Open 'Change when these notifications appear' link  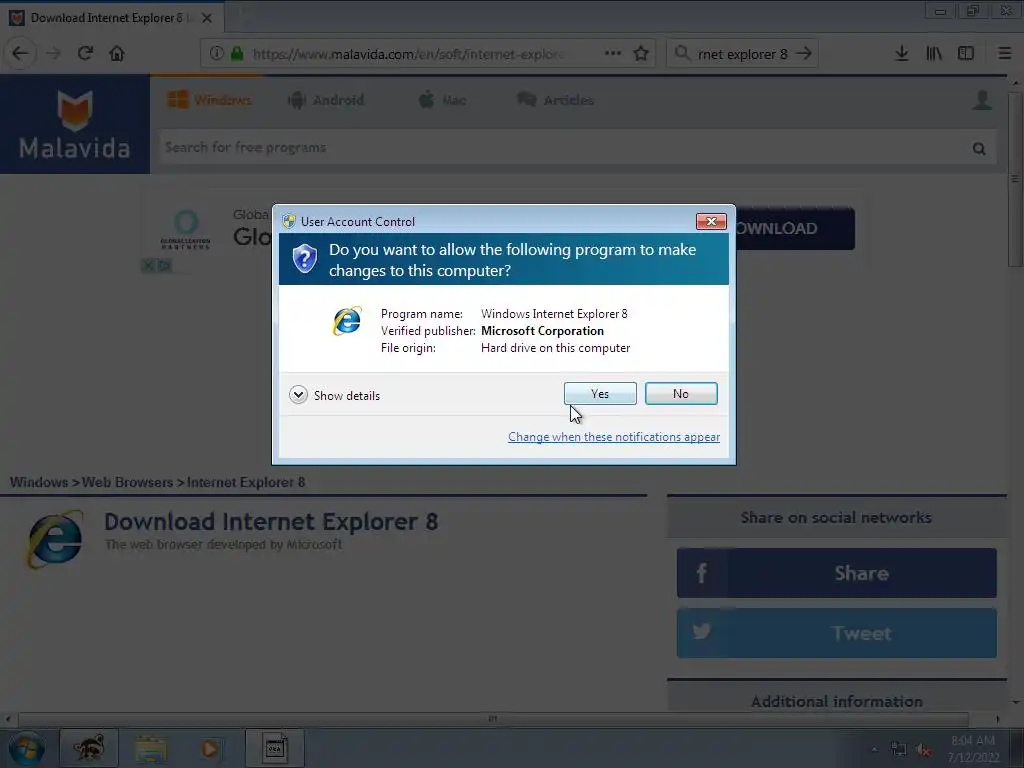[x=614, y=436]
